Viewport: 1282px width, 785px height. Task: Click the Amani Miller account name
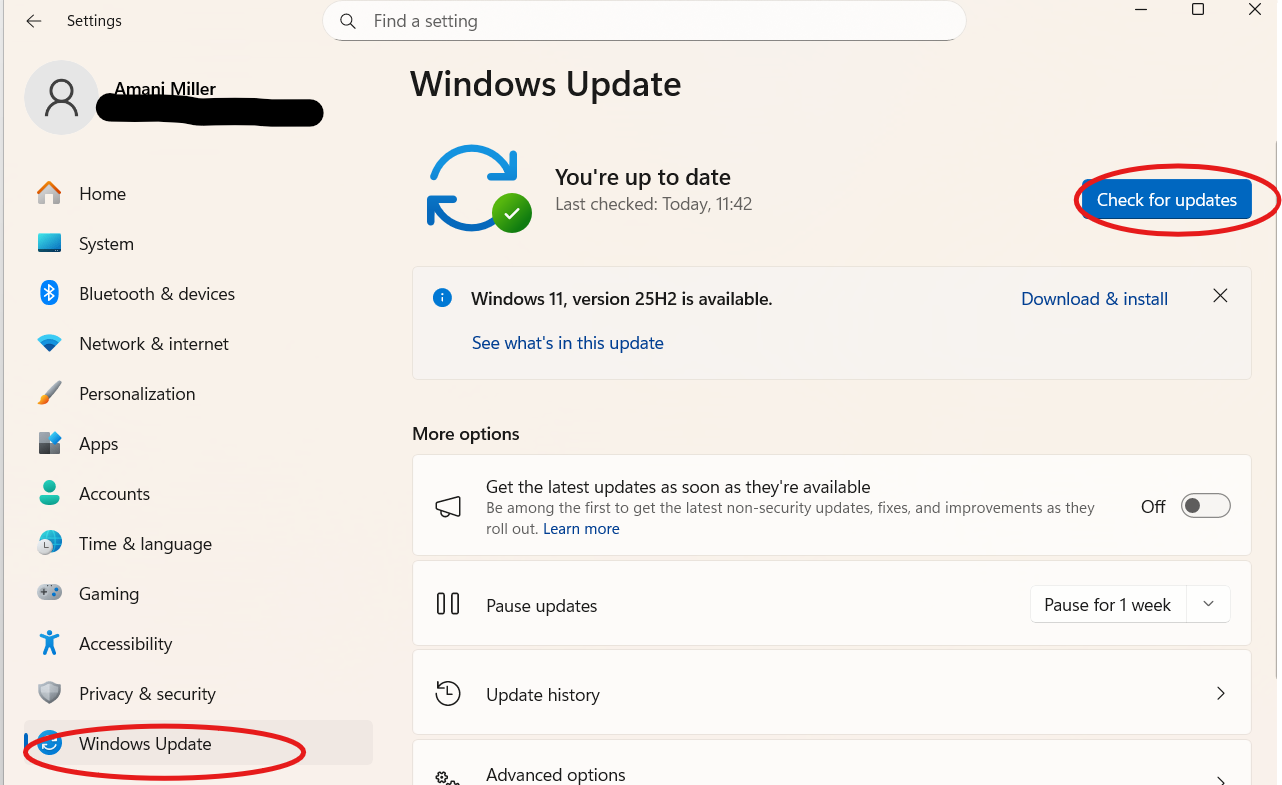[165, 89]
